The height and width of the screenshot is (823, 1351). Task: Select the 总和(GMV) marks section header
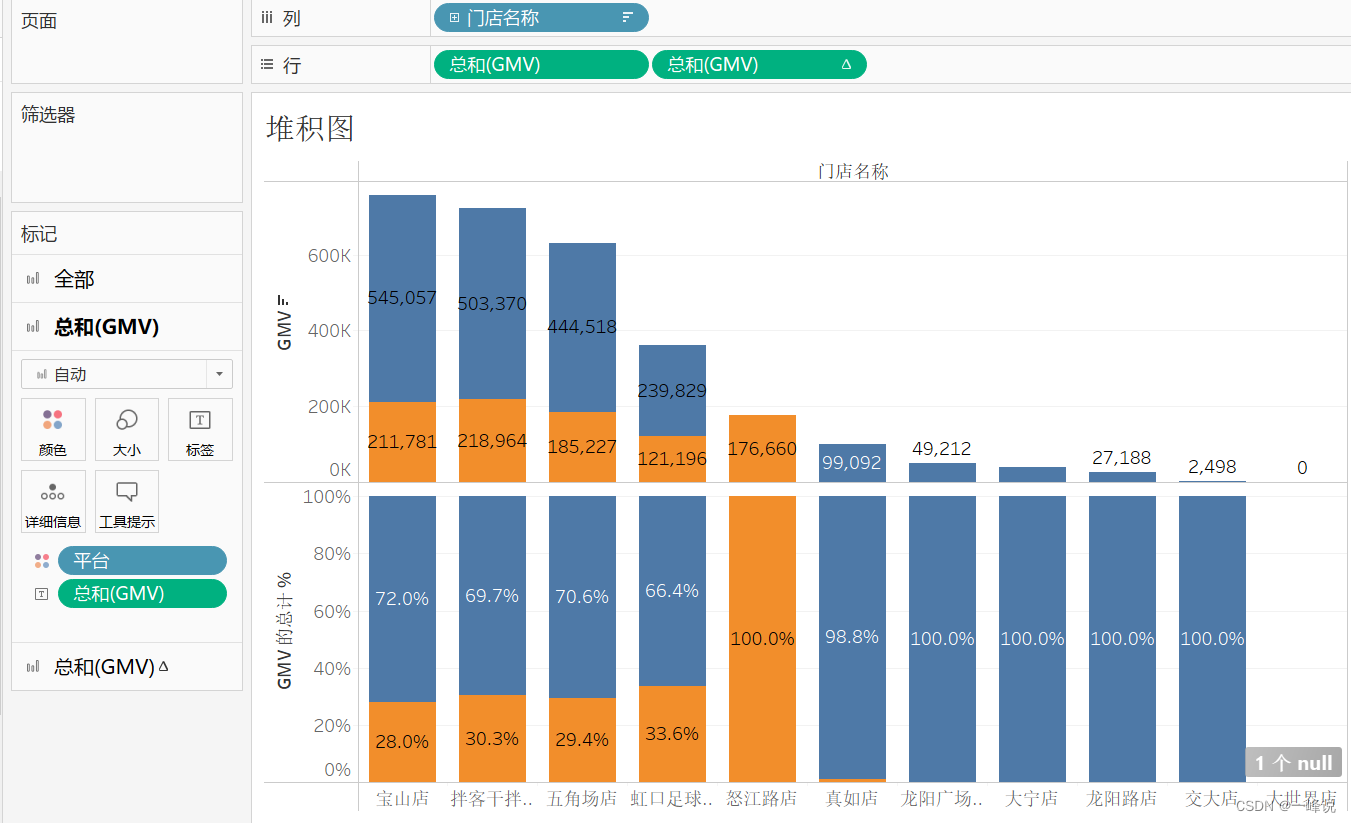click(x=127, y=327)
